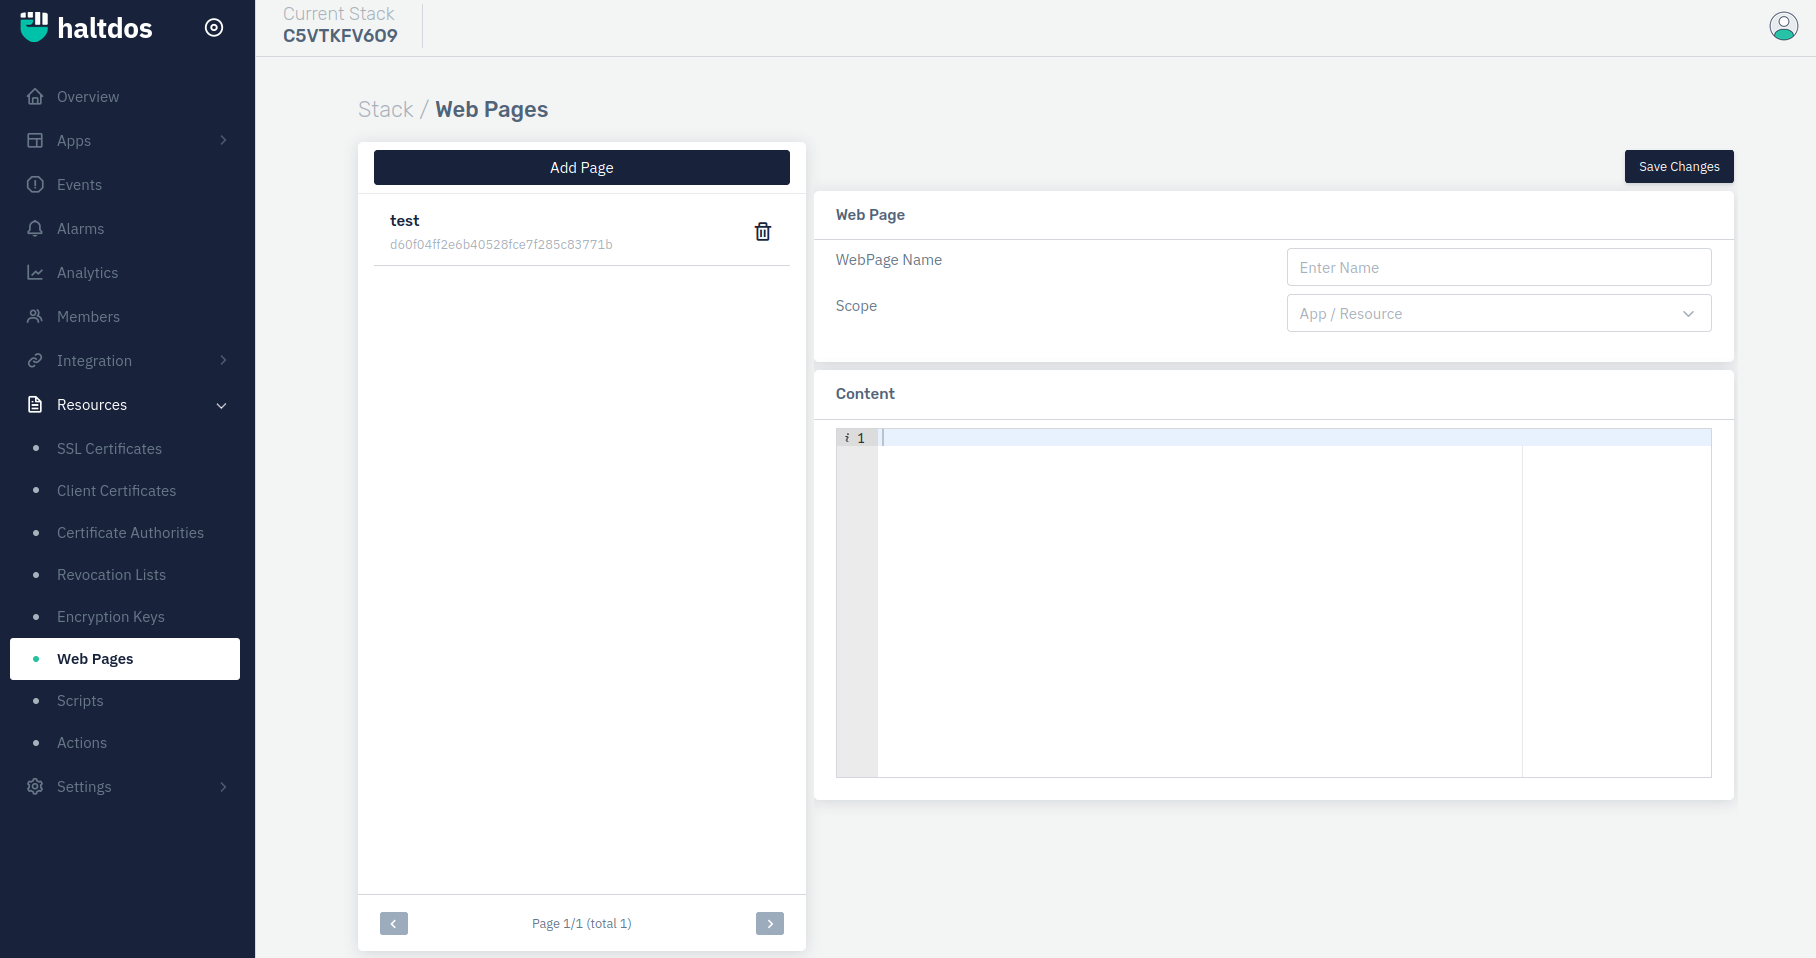The width and height of the screenshot is (1816, 958).
Task: Open the user profile avatar
Action: click(x=1784, y=26)
